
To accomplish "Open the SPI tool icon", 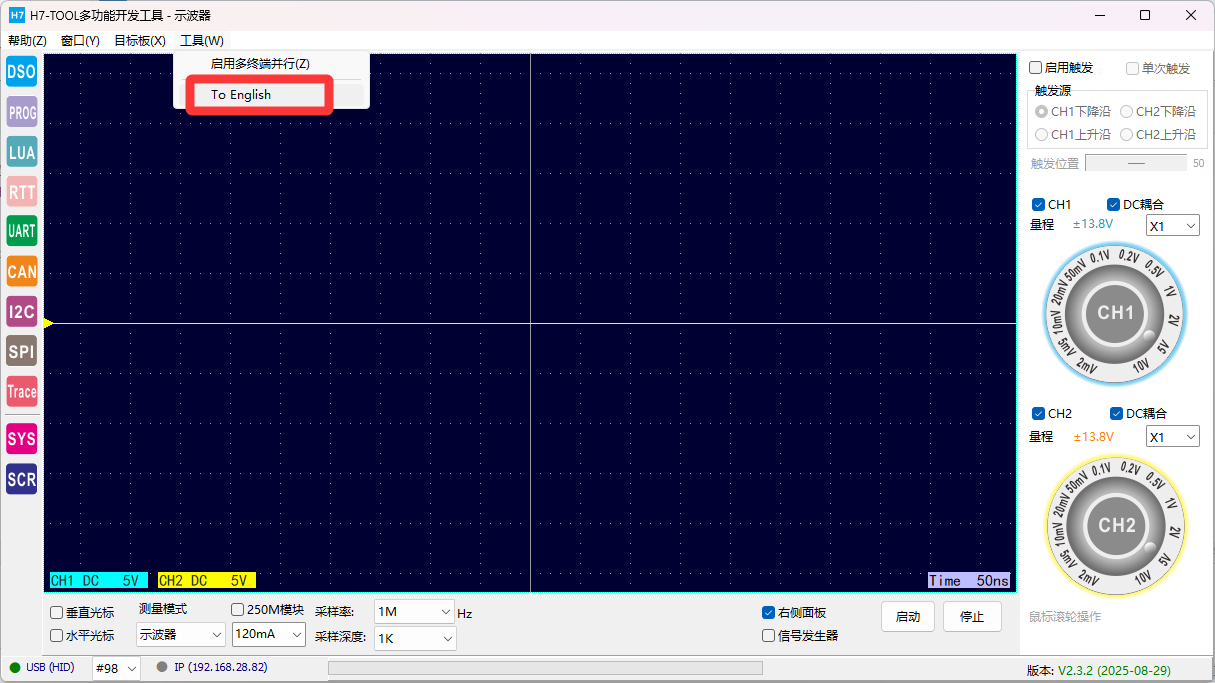I will click(x=21, y=351).
